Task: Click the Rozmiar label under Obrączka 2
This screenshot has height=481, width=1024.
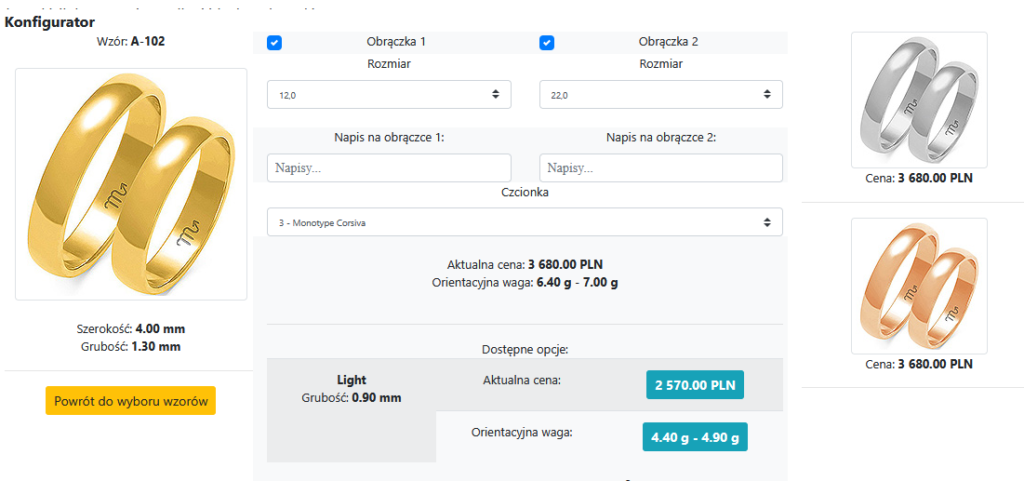Action: tap(661, 64)
